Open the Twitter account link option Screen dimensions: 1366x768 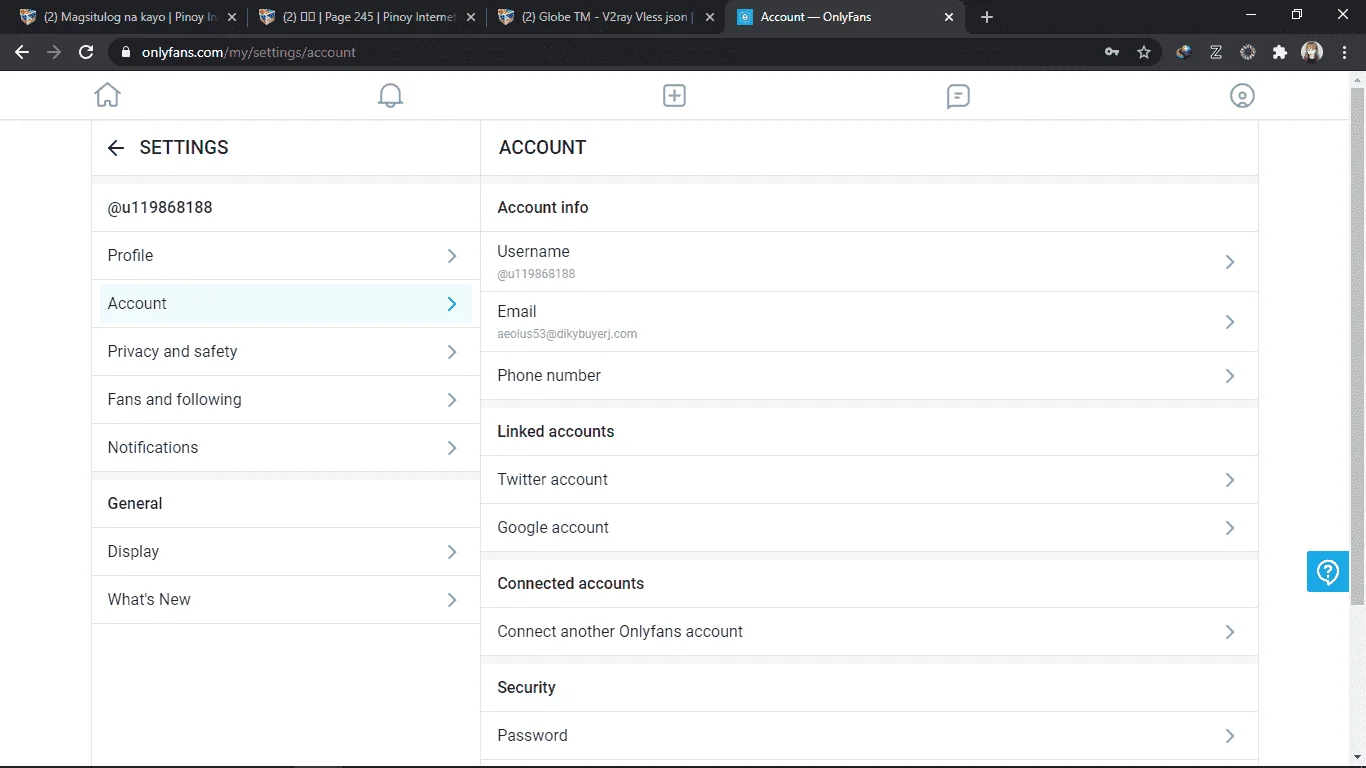[869, 480]
